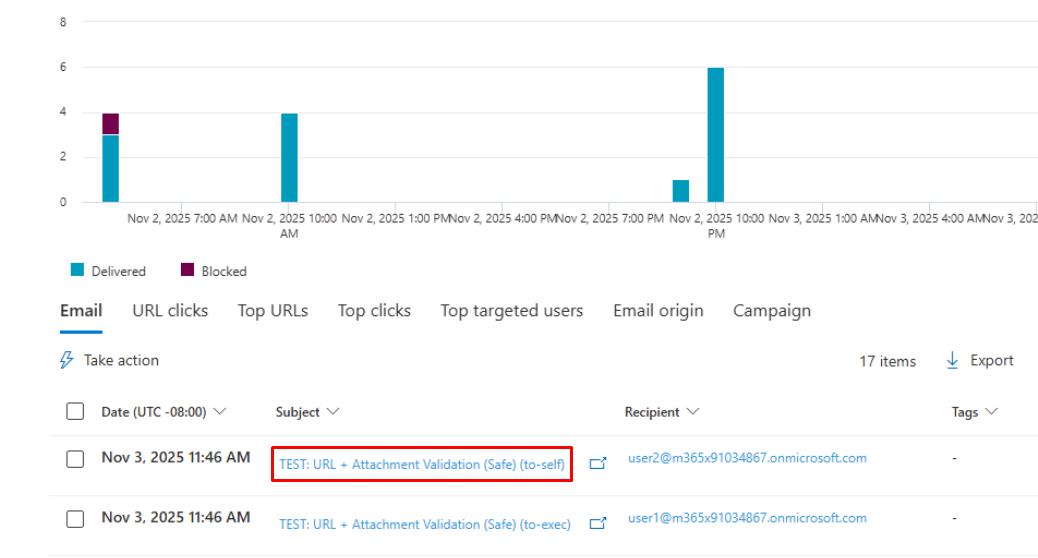This screenshot has height=558, width=1038.
Task: Click the Take action lightning icon
Action: click(67, 361)
